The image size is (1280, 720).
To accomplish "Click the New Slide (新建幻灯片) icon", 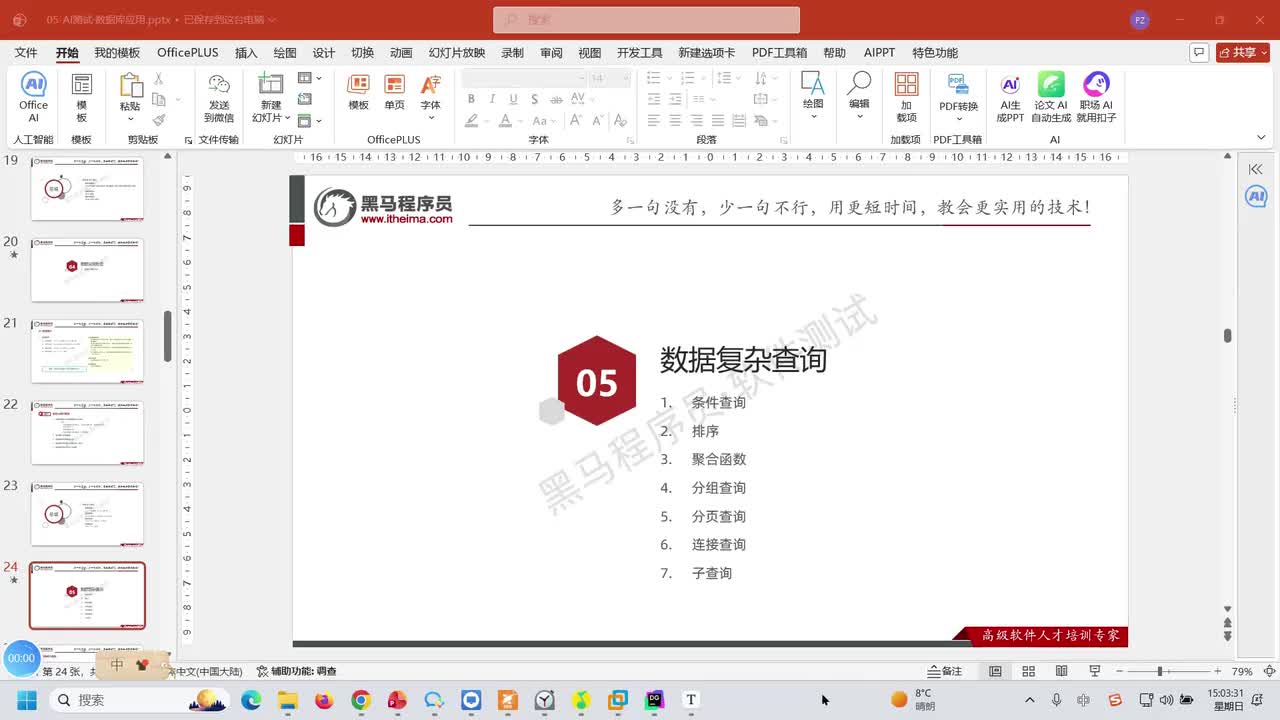I will point(271,85).
